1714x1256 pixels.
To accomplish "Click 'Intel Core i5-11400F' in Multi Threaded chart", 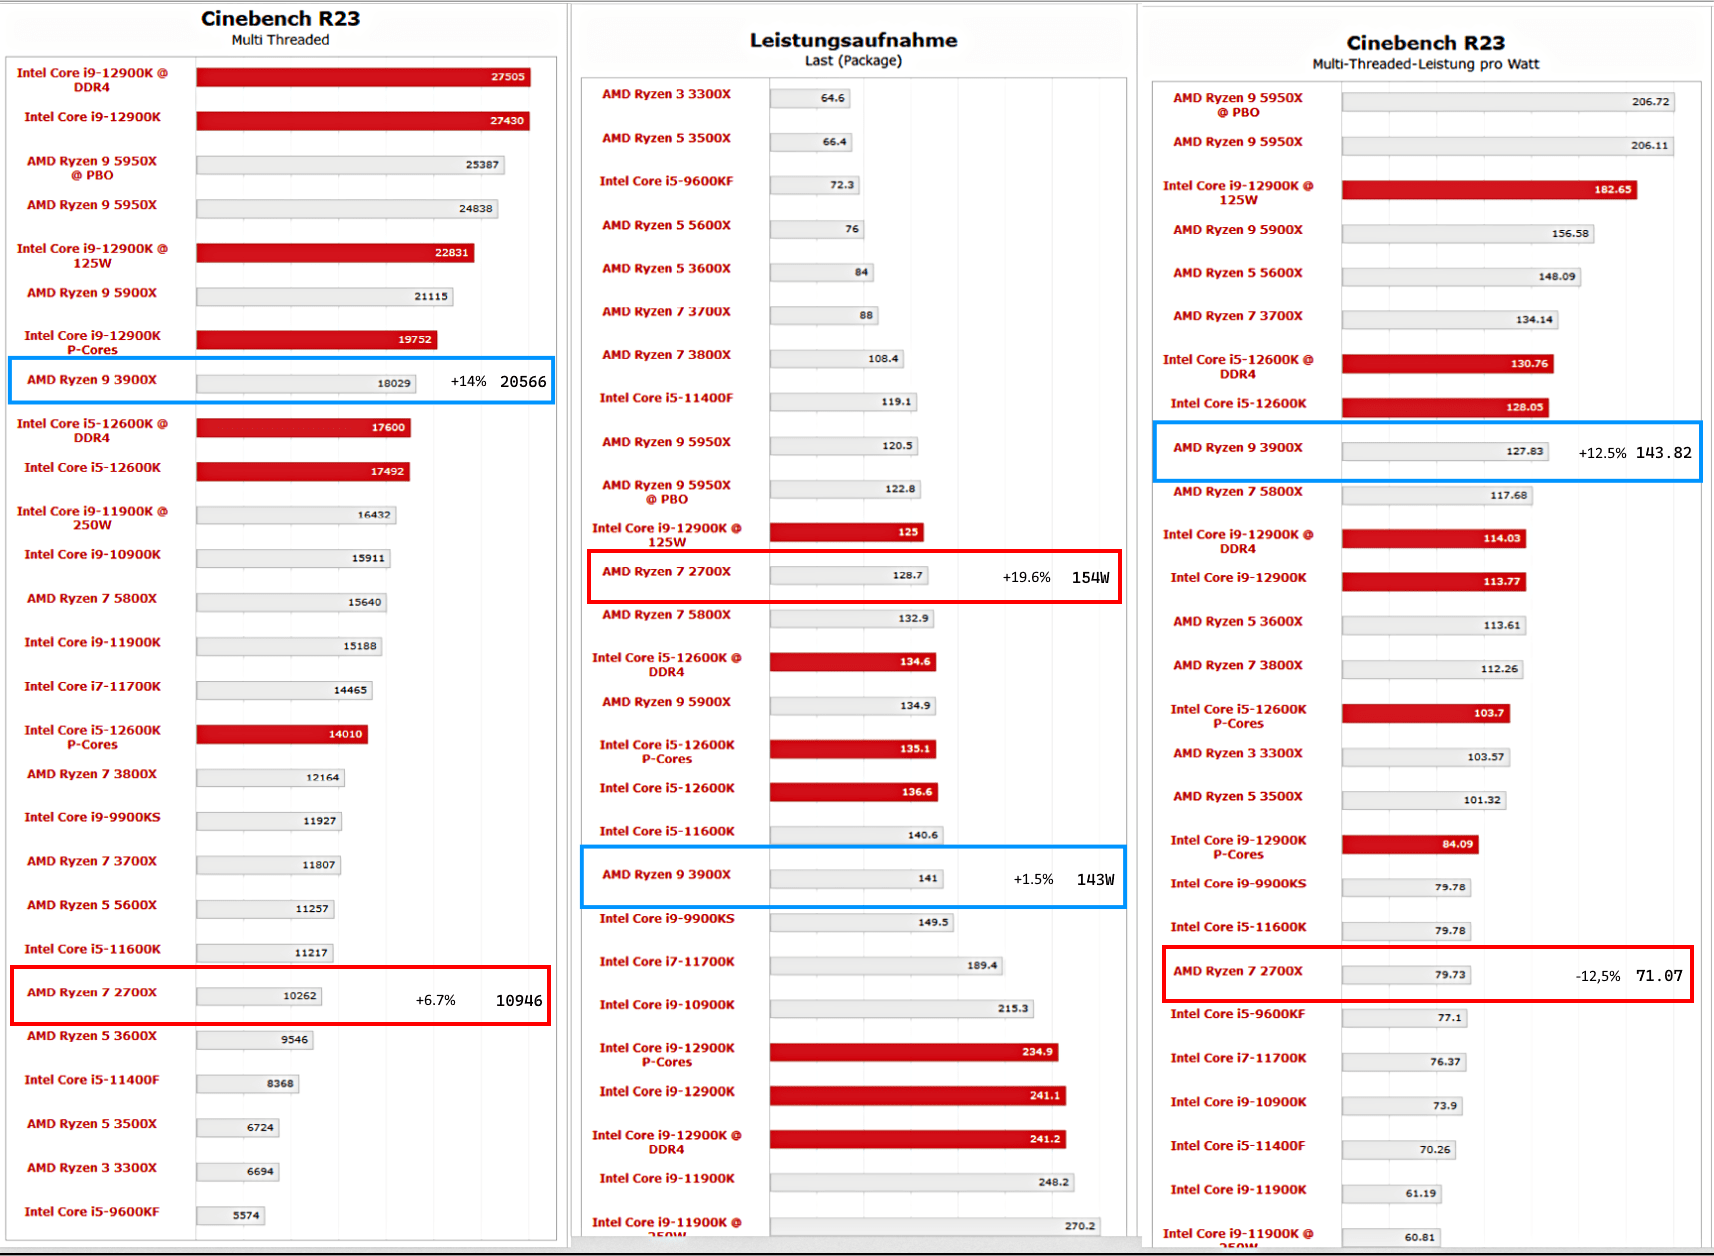I will tap(92, 1081).
